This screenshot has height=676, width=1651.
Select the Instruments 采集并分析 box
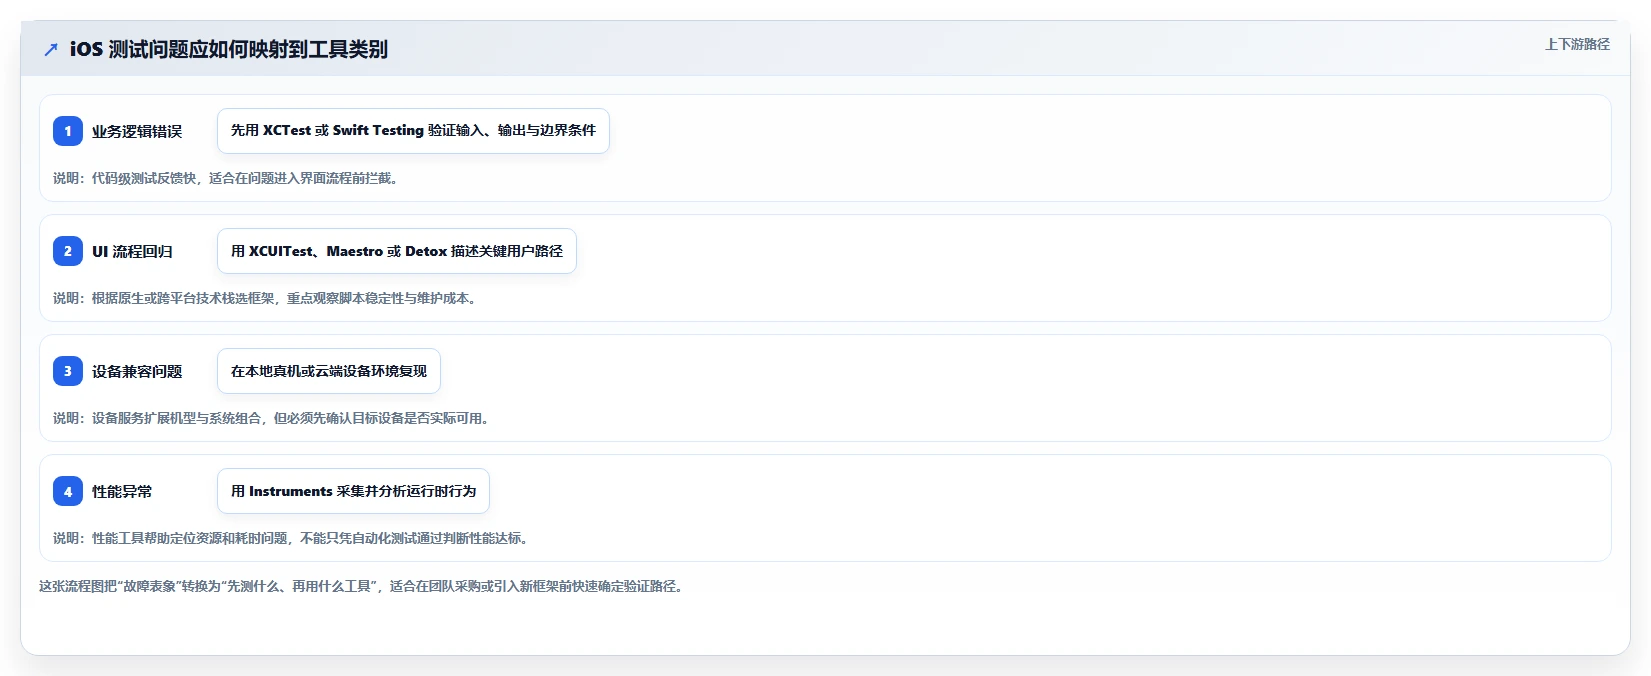[x=353, y=491]
